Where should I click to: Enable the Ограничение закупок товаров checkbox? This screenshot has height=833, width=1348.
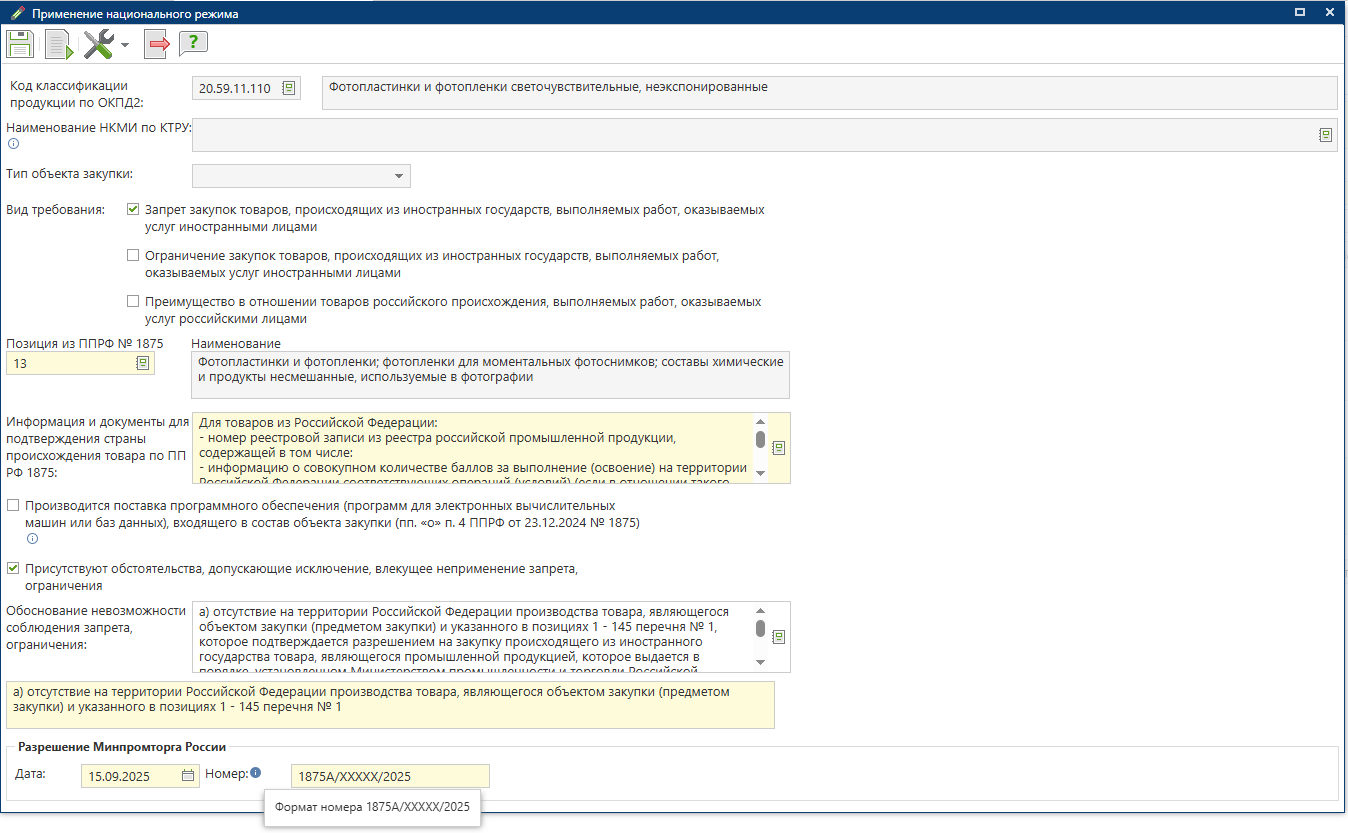(133, 255)
